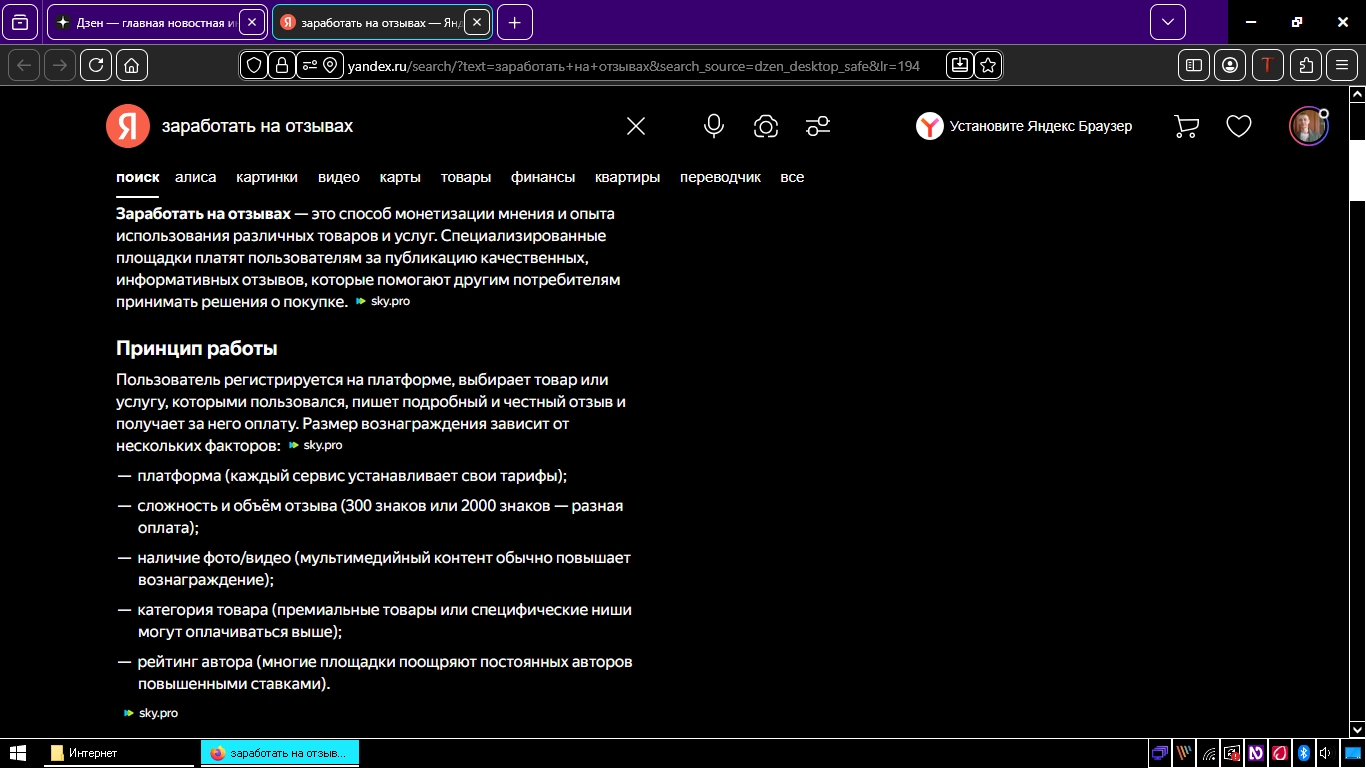Expand the list all tabs dropdown
1366x768 pixels.
(1167, 22)
